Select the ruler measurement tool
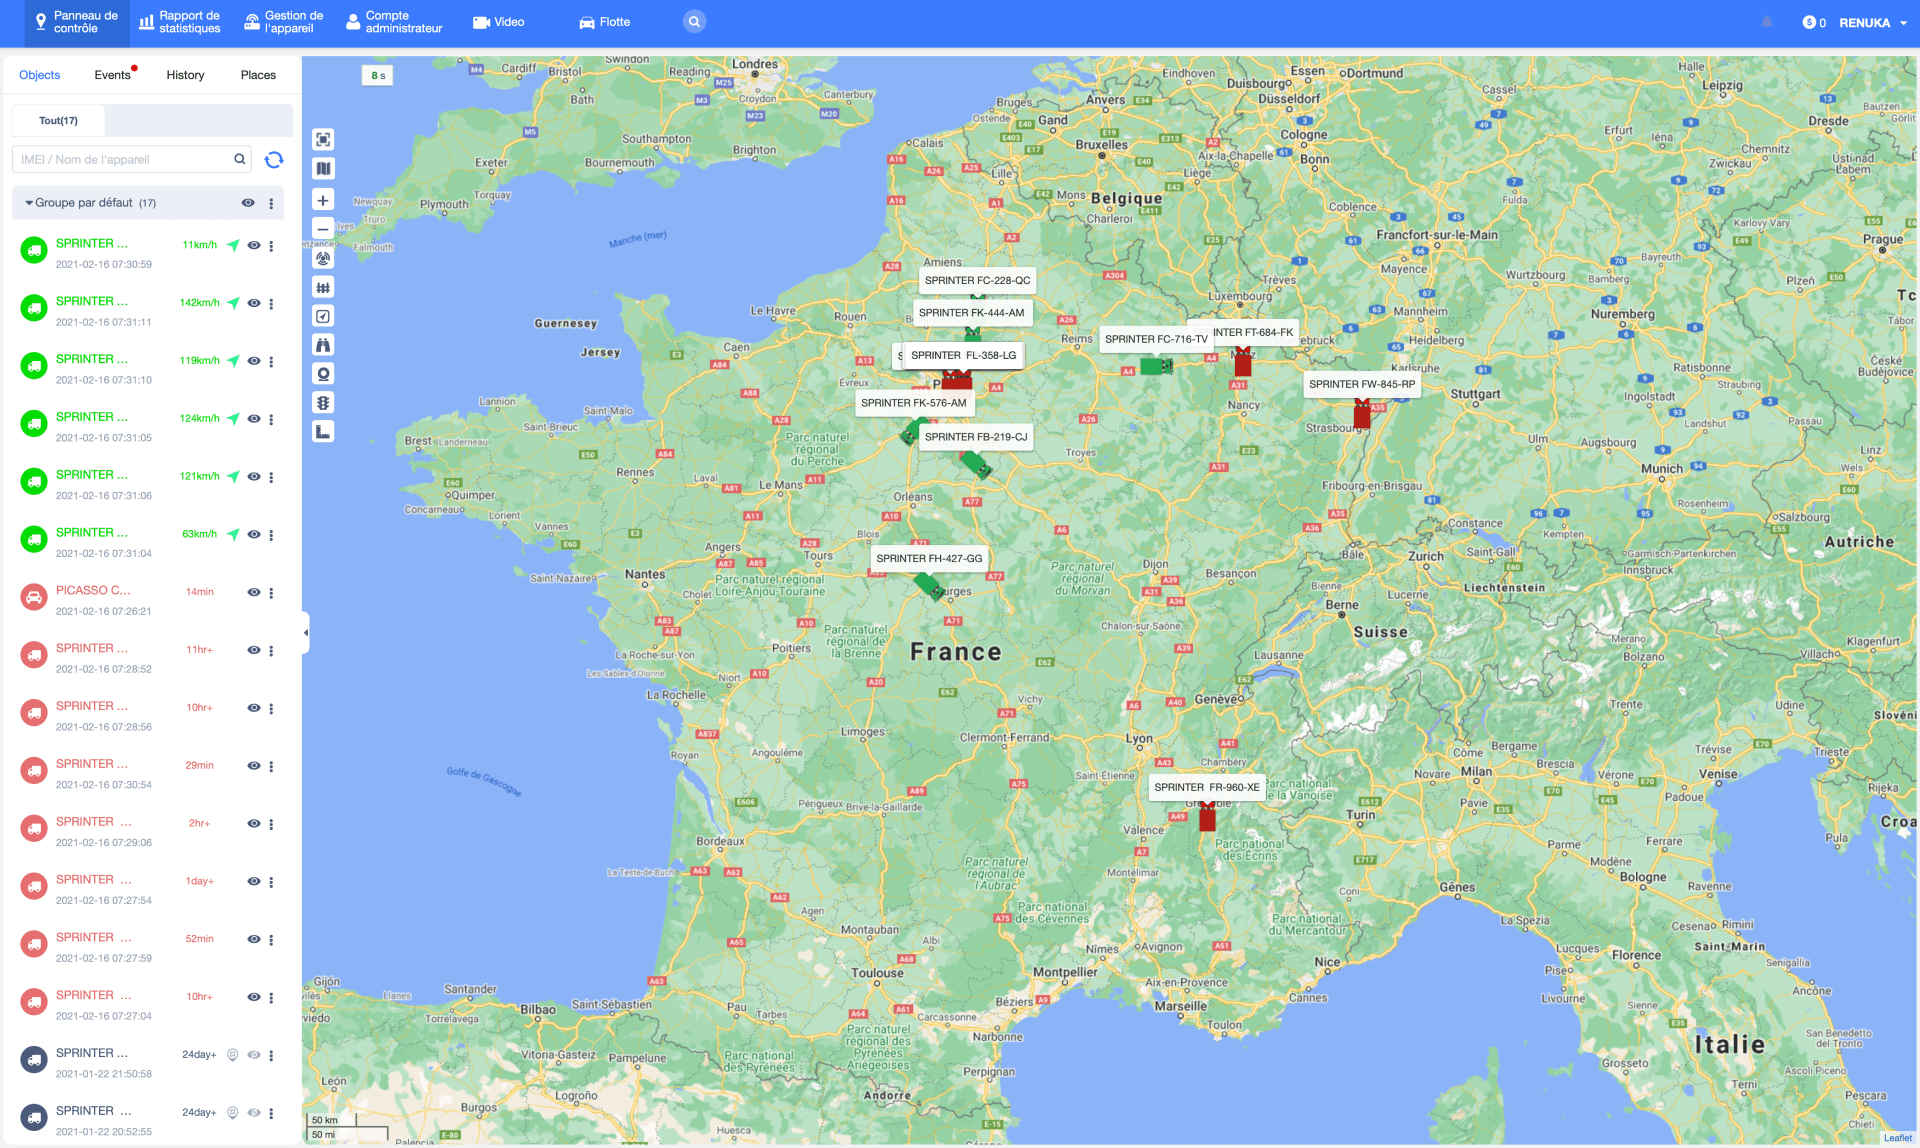 click(x=323, y=432)
